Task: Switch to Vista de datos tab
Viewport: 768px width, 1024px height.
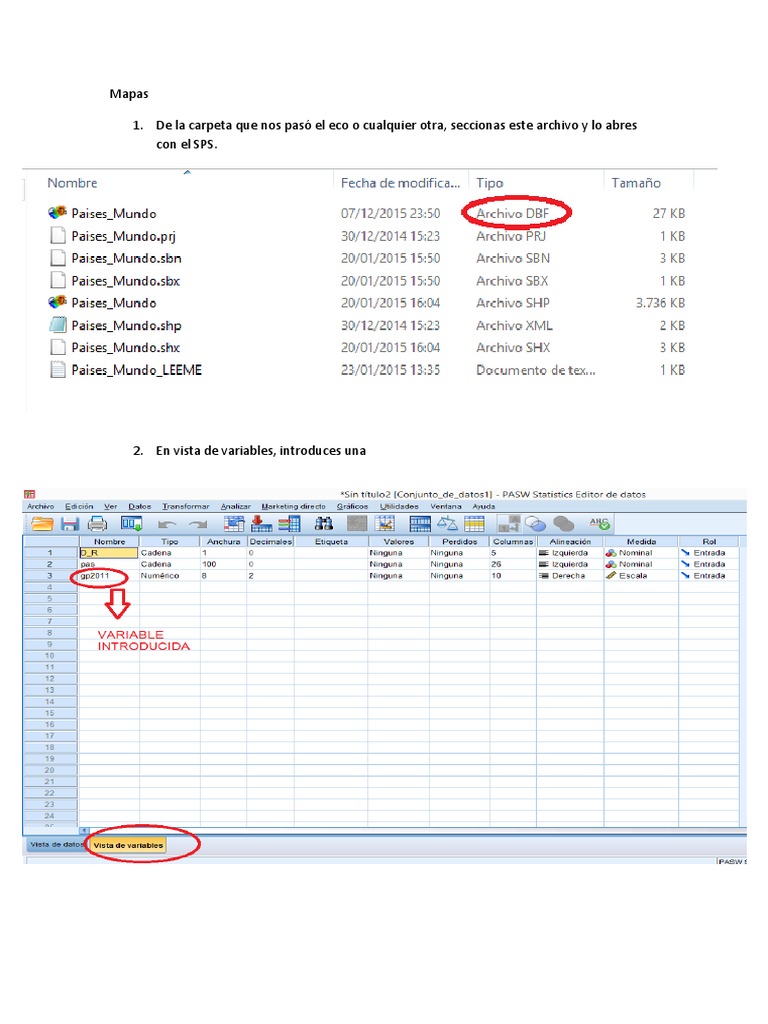Action: pos(55,845)
